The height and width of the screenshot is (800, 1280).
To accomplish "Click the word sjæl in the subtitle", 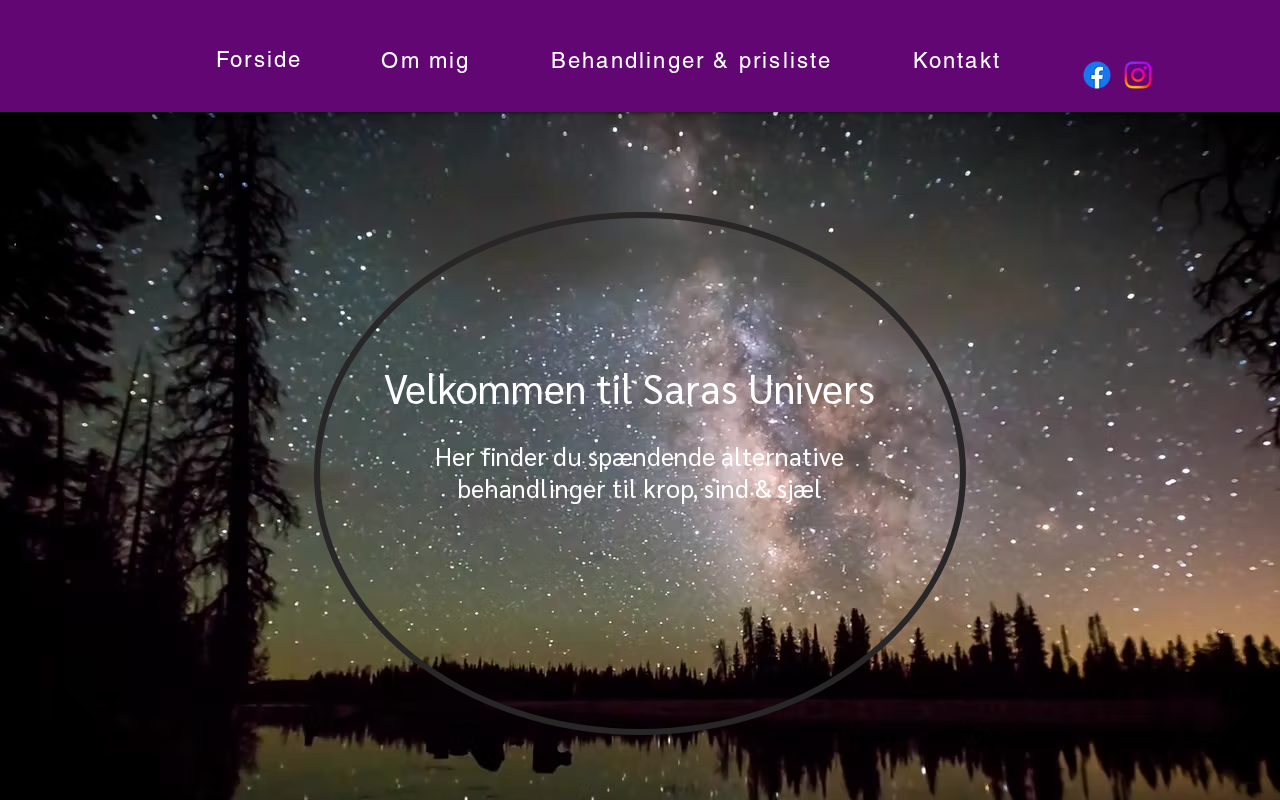I will coord(798,490).
